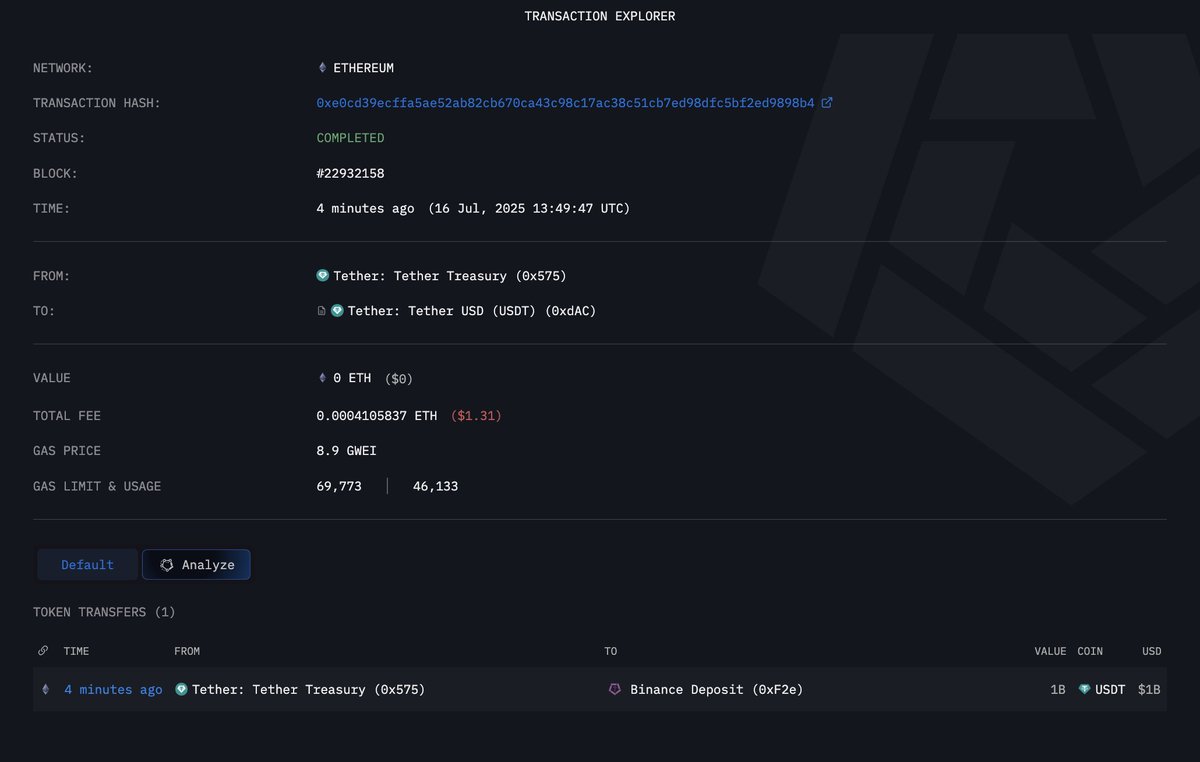This screenshot has height=762, width=1200.
Task: Click the COMPLETED status text
Action: 350,138
